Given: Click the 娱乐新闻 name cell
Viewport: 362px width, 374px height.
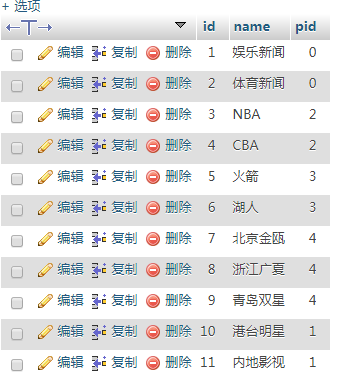Looking at the screenshot, I should 259,52.
